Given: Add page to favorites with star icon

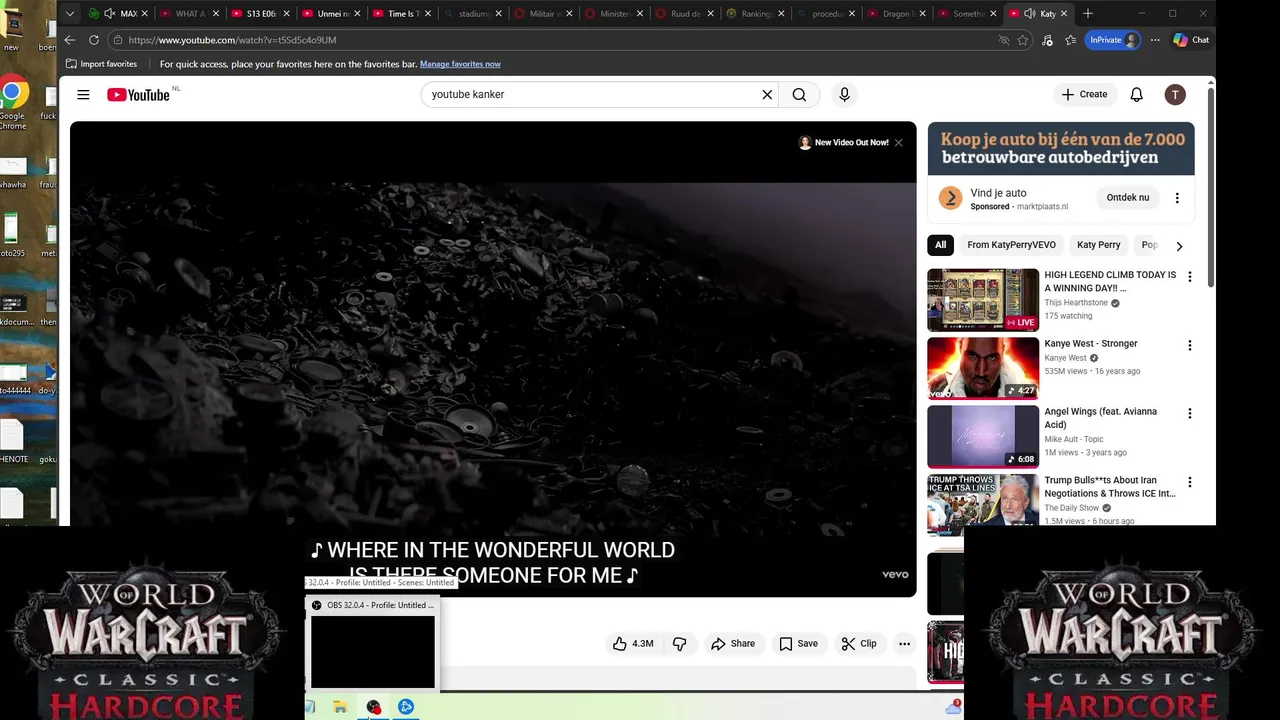Looking at the screenshot, I should [x=1023, y=40].
